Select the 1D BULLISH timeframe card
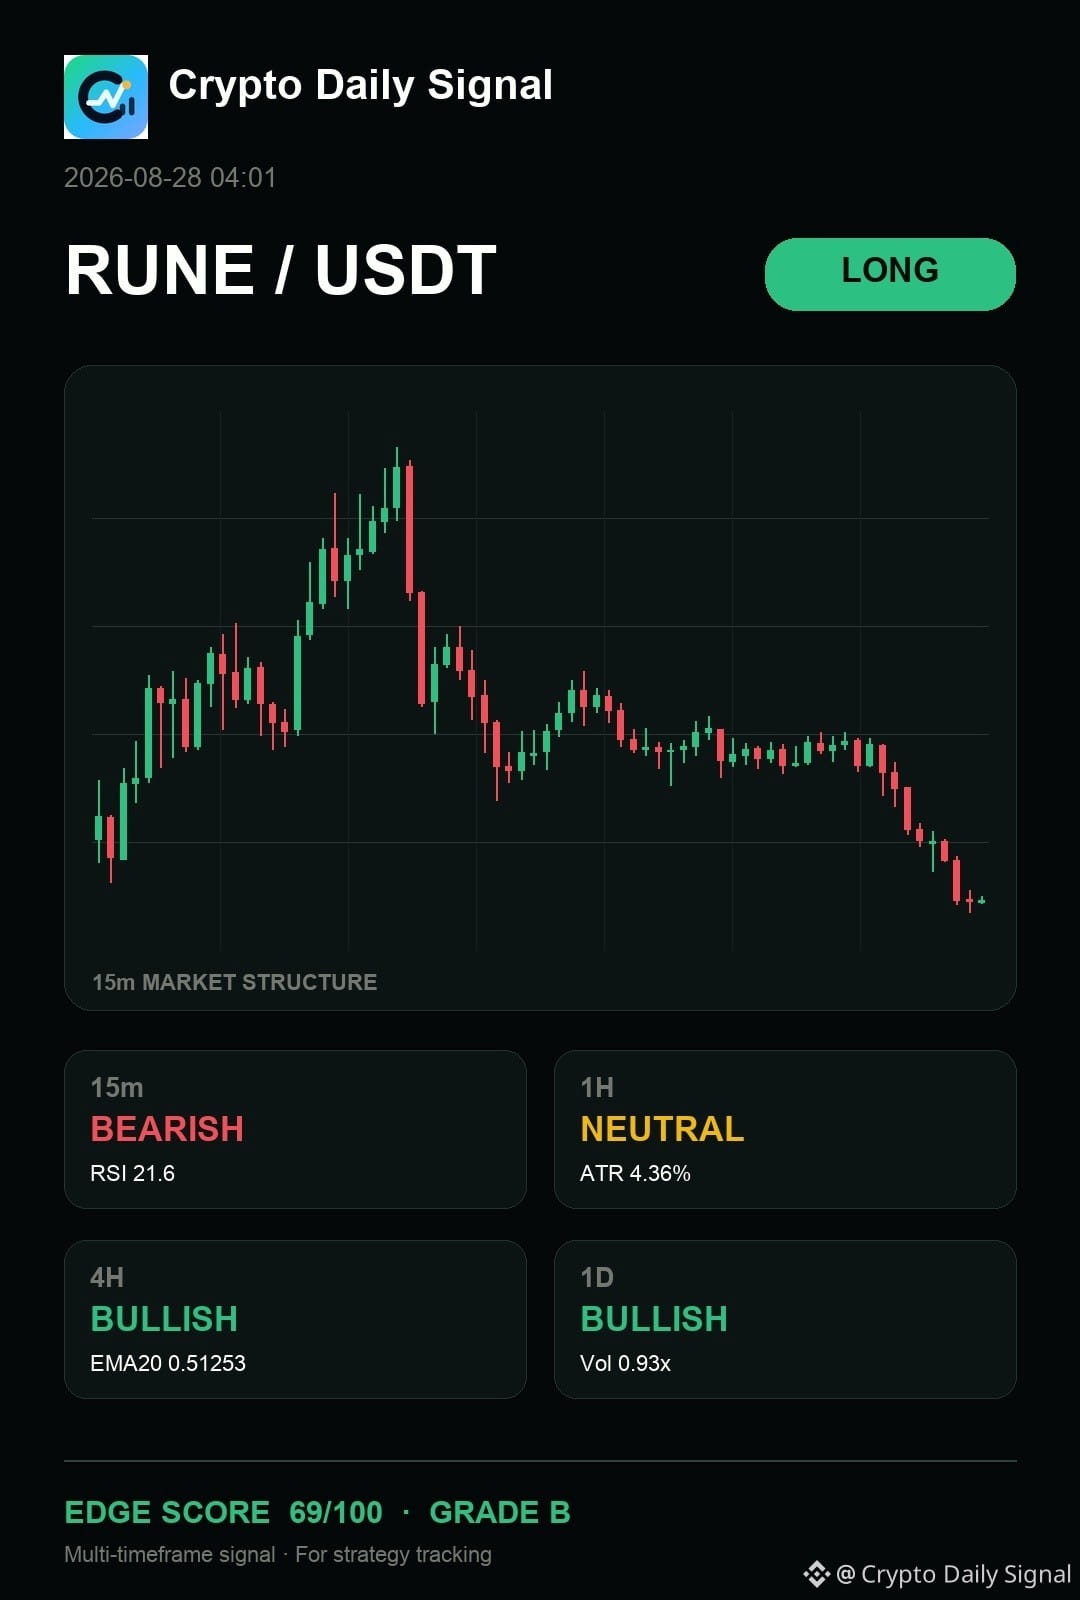This screenshot has height=1600, width=1080. click(x=785, y=1319)
